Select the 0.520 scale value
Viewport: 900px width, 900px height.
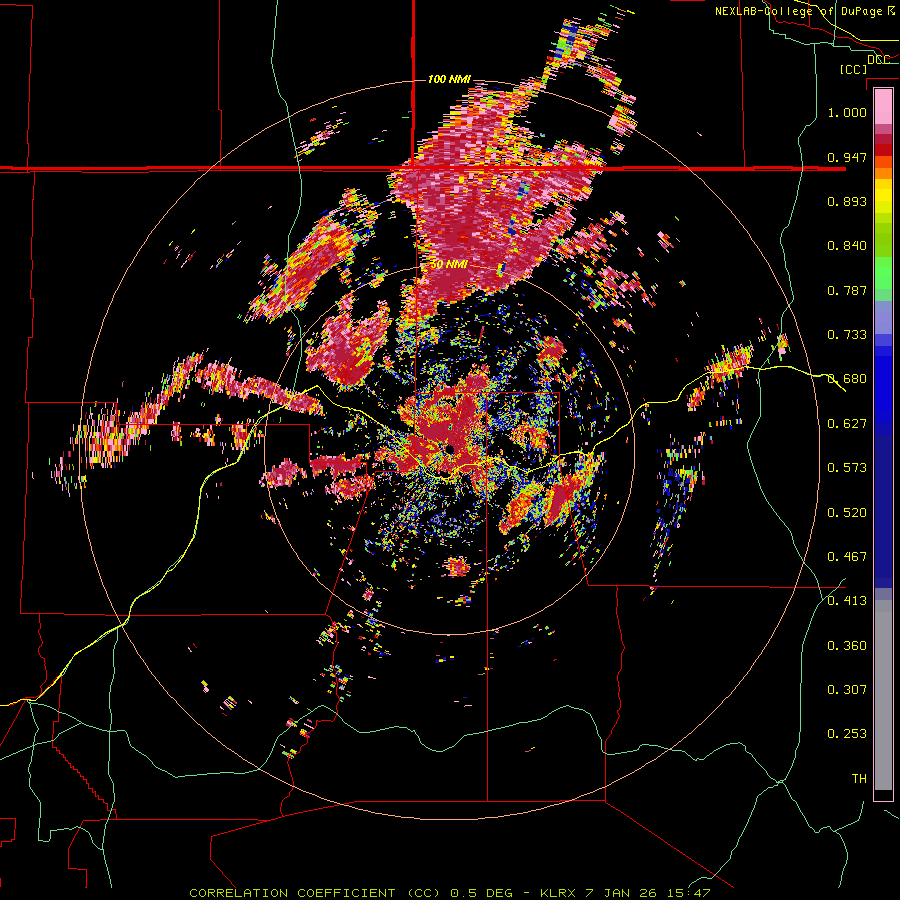(847, 513)
